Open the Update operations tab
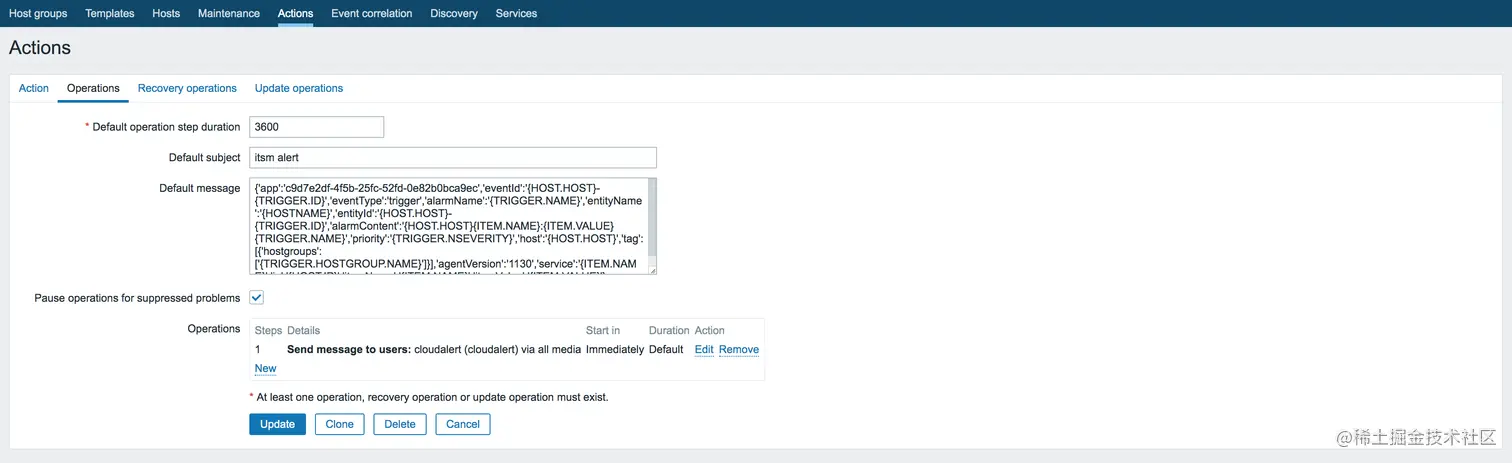This screenshot has height=463, width=1512. click(299, 88)
